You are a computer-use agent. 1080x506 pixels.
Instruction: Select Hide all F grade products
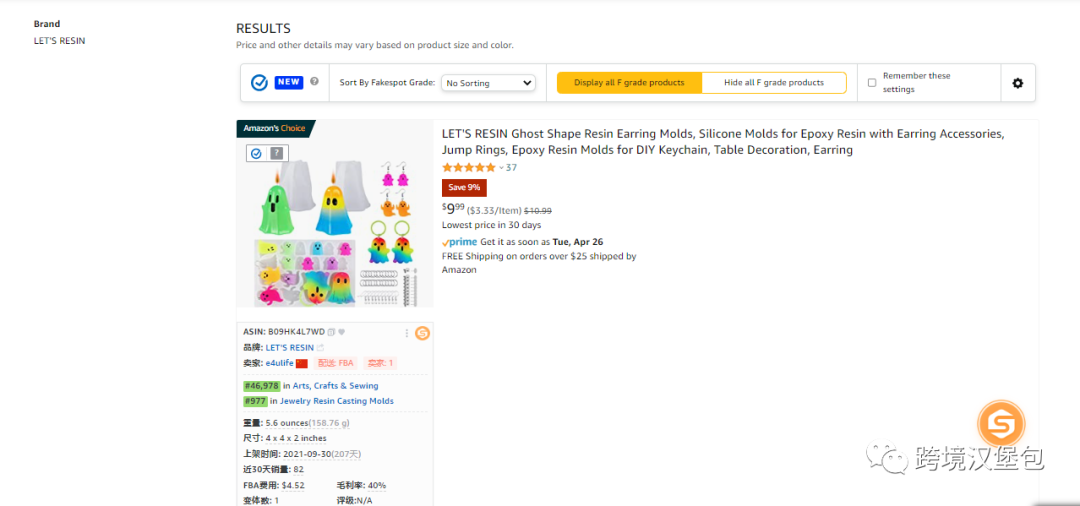coord(773,83)
